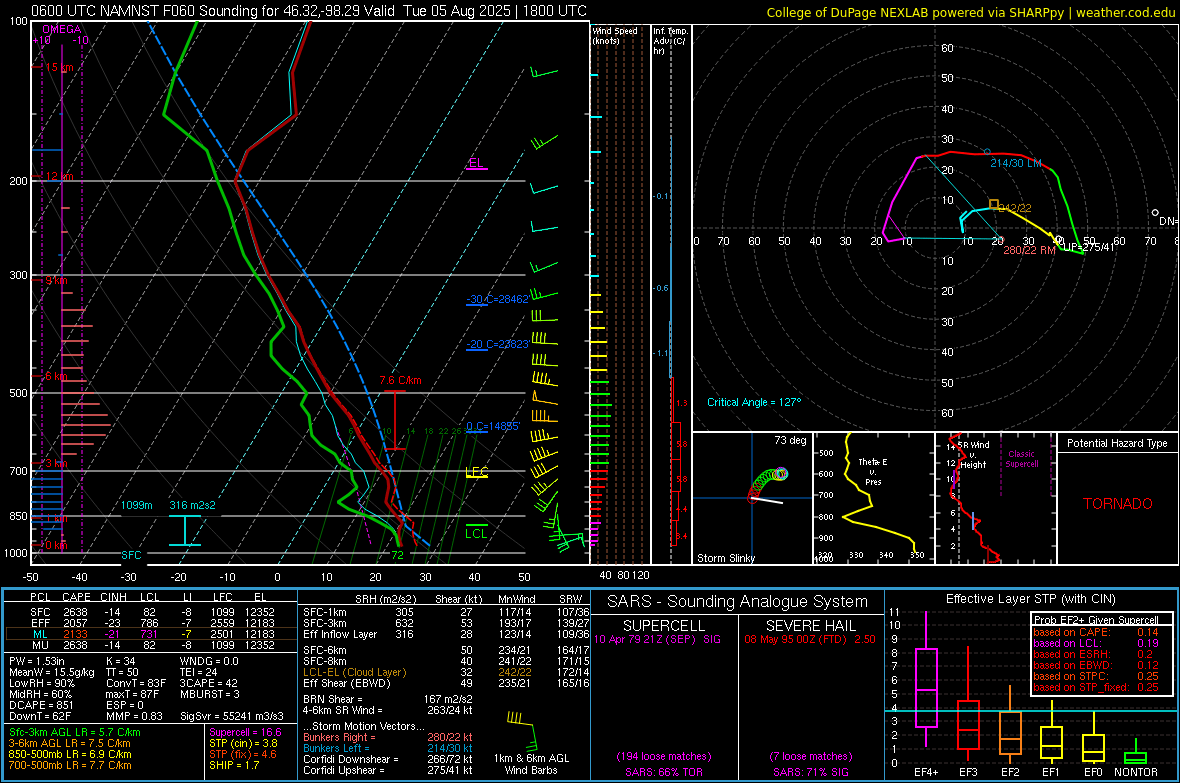Image resolution: width=1180 pixels, height=783 pixels.
Task: Select the yellow LFC level marker
Action: coord(476,472)
